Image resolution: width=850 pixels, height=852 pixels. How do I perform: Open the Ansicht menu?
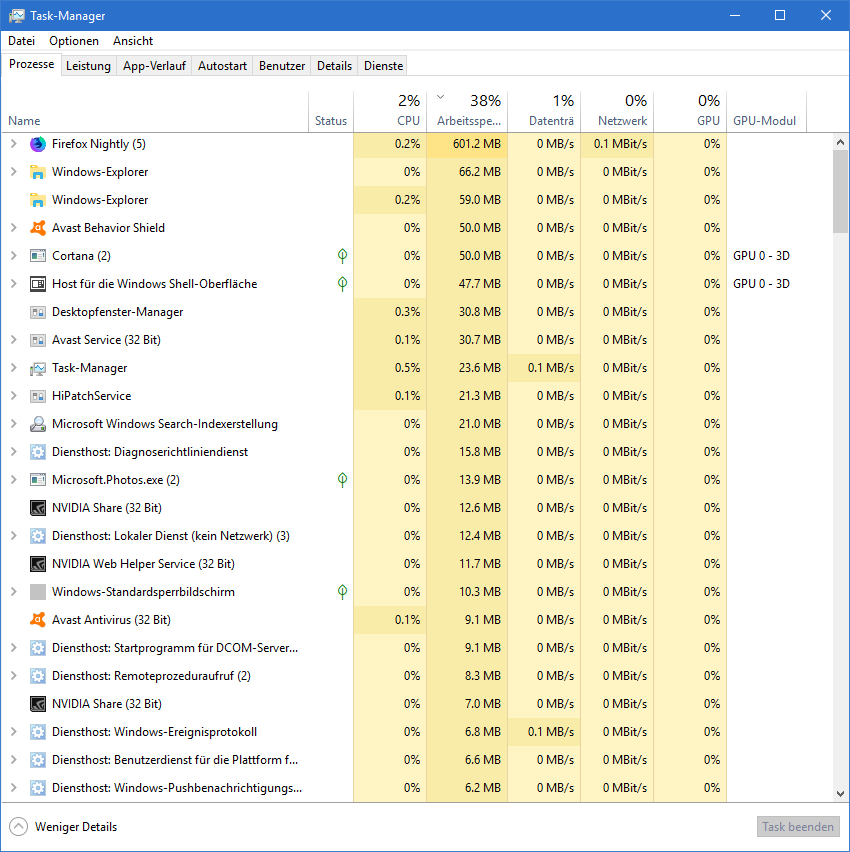pyautogui.click(x=133, y=41)
